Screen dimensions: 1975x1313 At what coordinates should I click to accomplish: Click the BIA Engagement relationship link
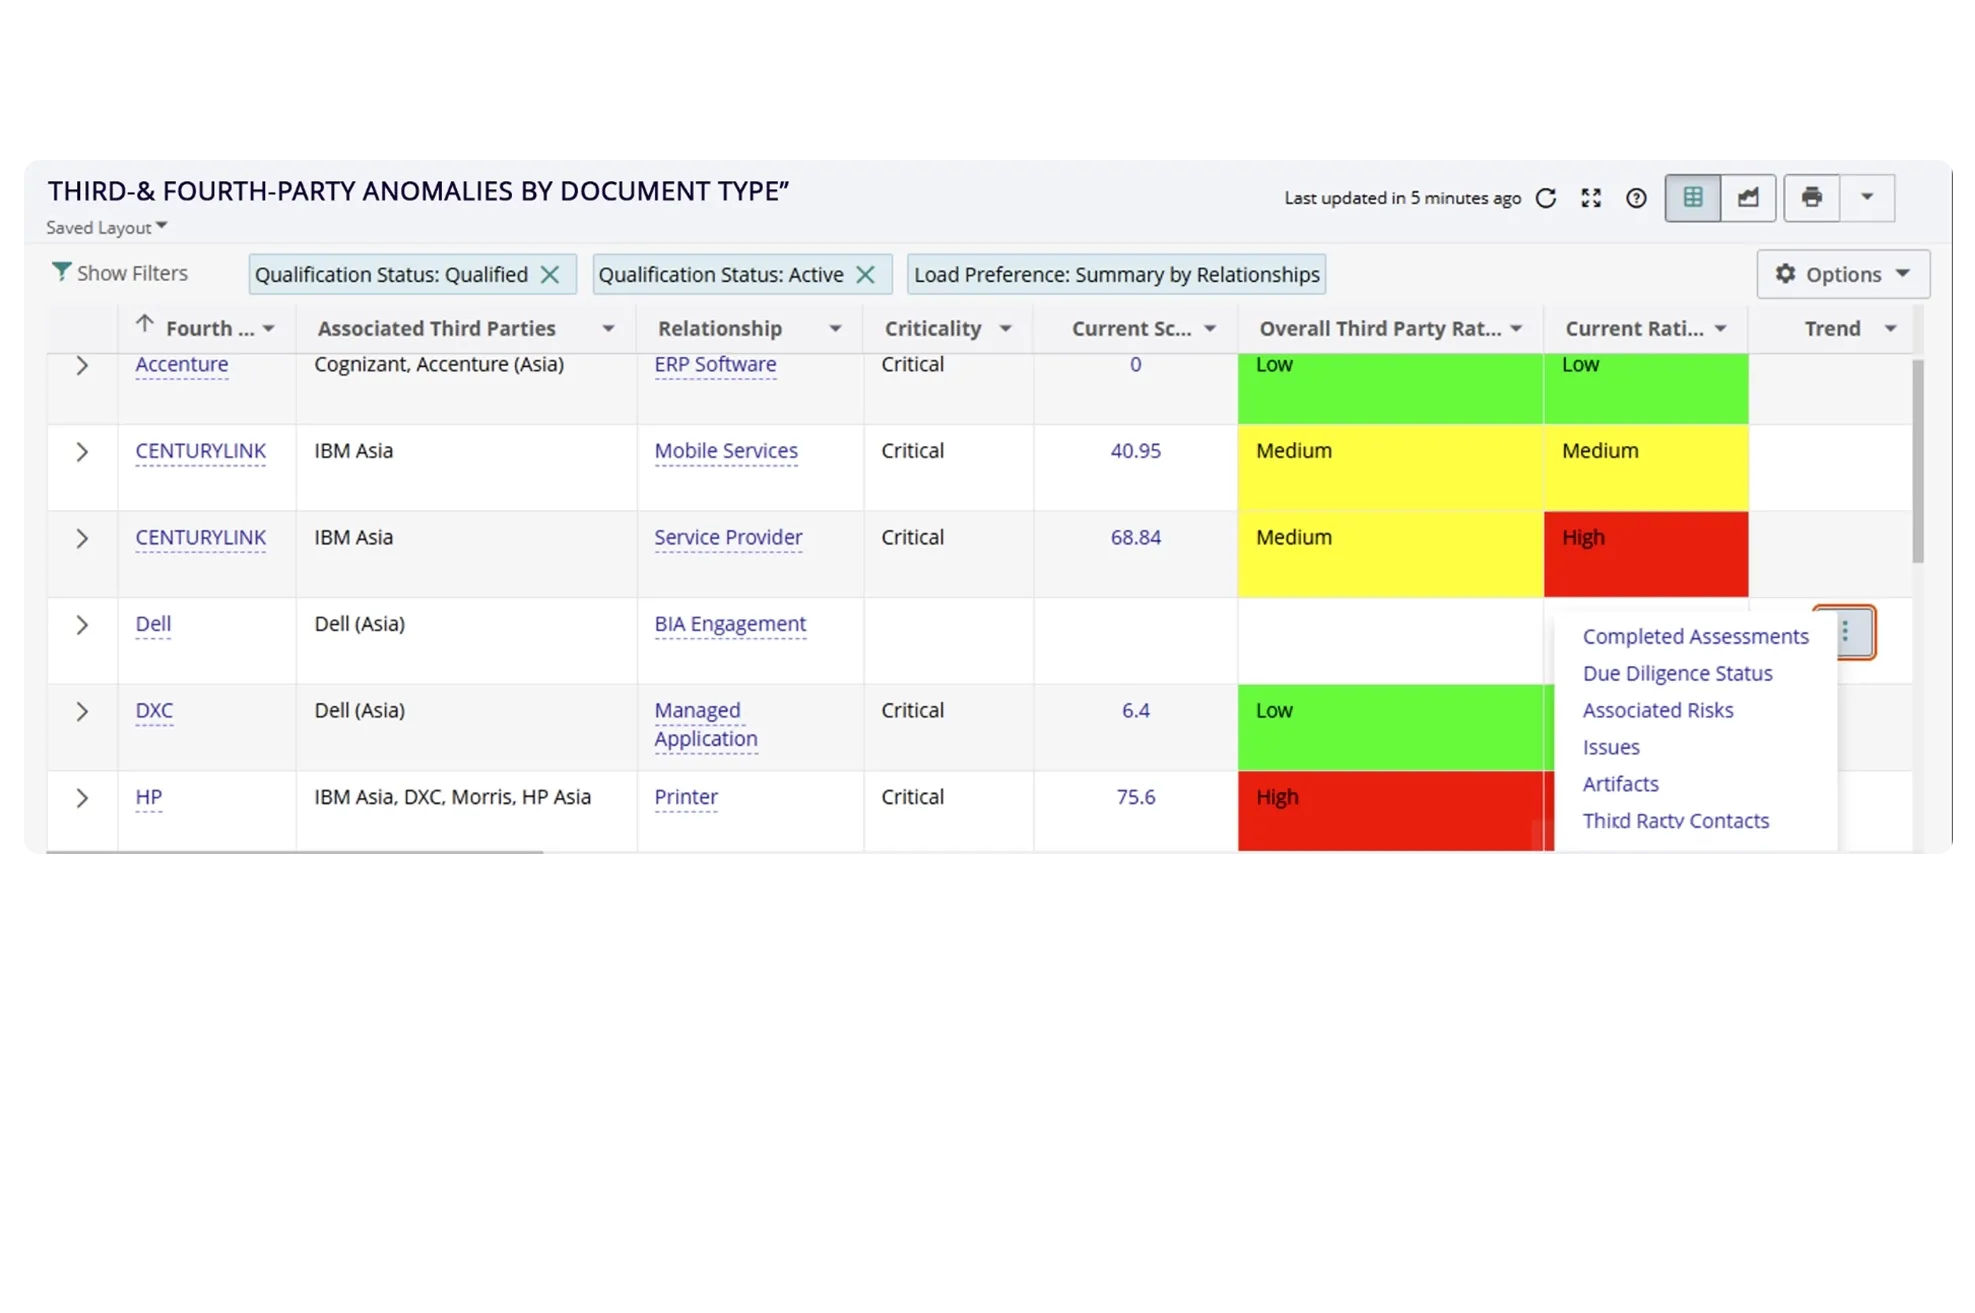730,624
